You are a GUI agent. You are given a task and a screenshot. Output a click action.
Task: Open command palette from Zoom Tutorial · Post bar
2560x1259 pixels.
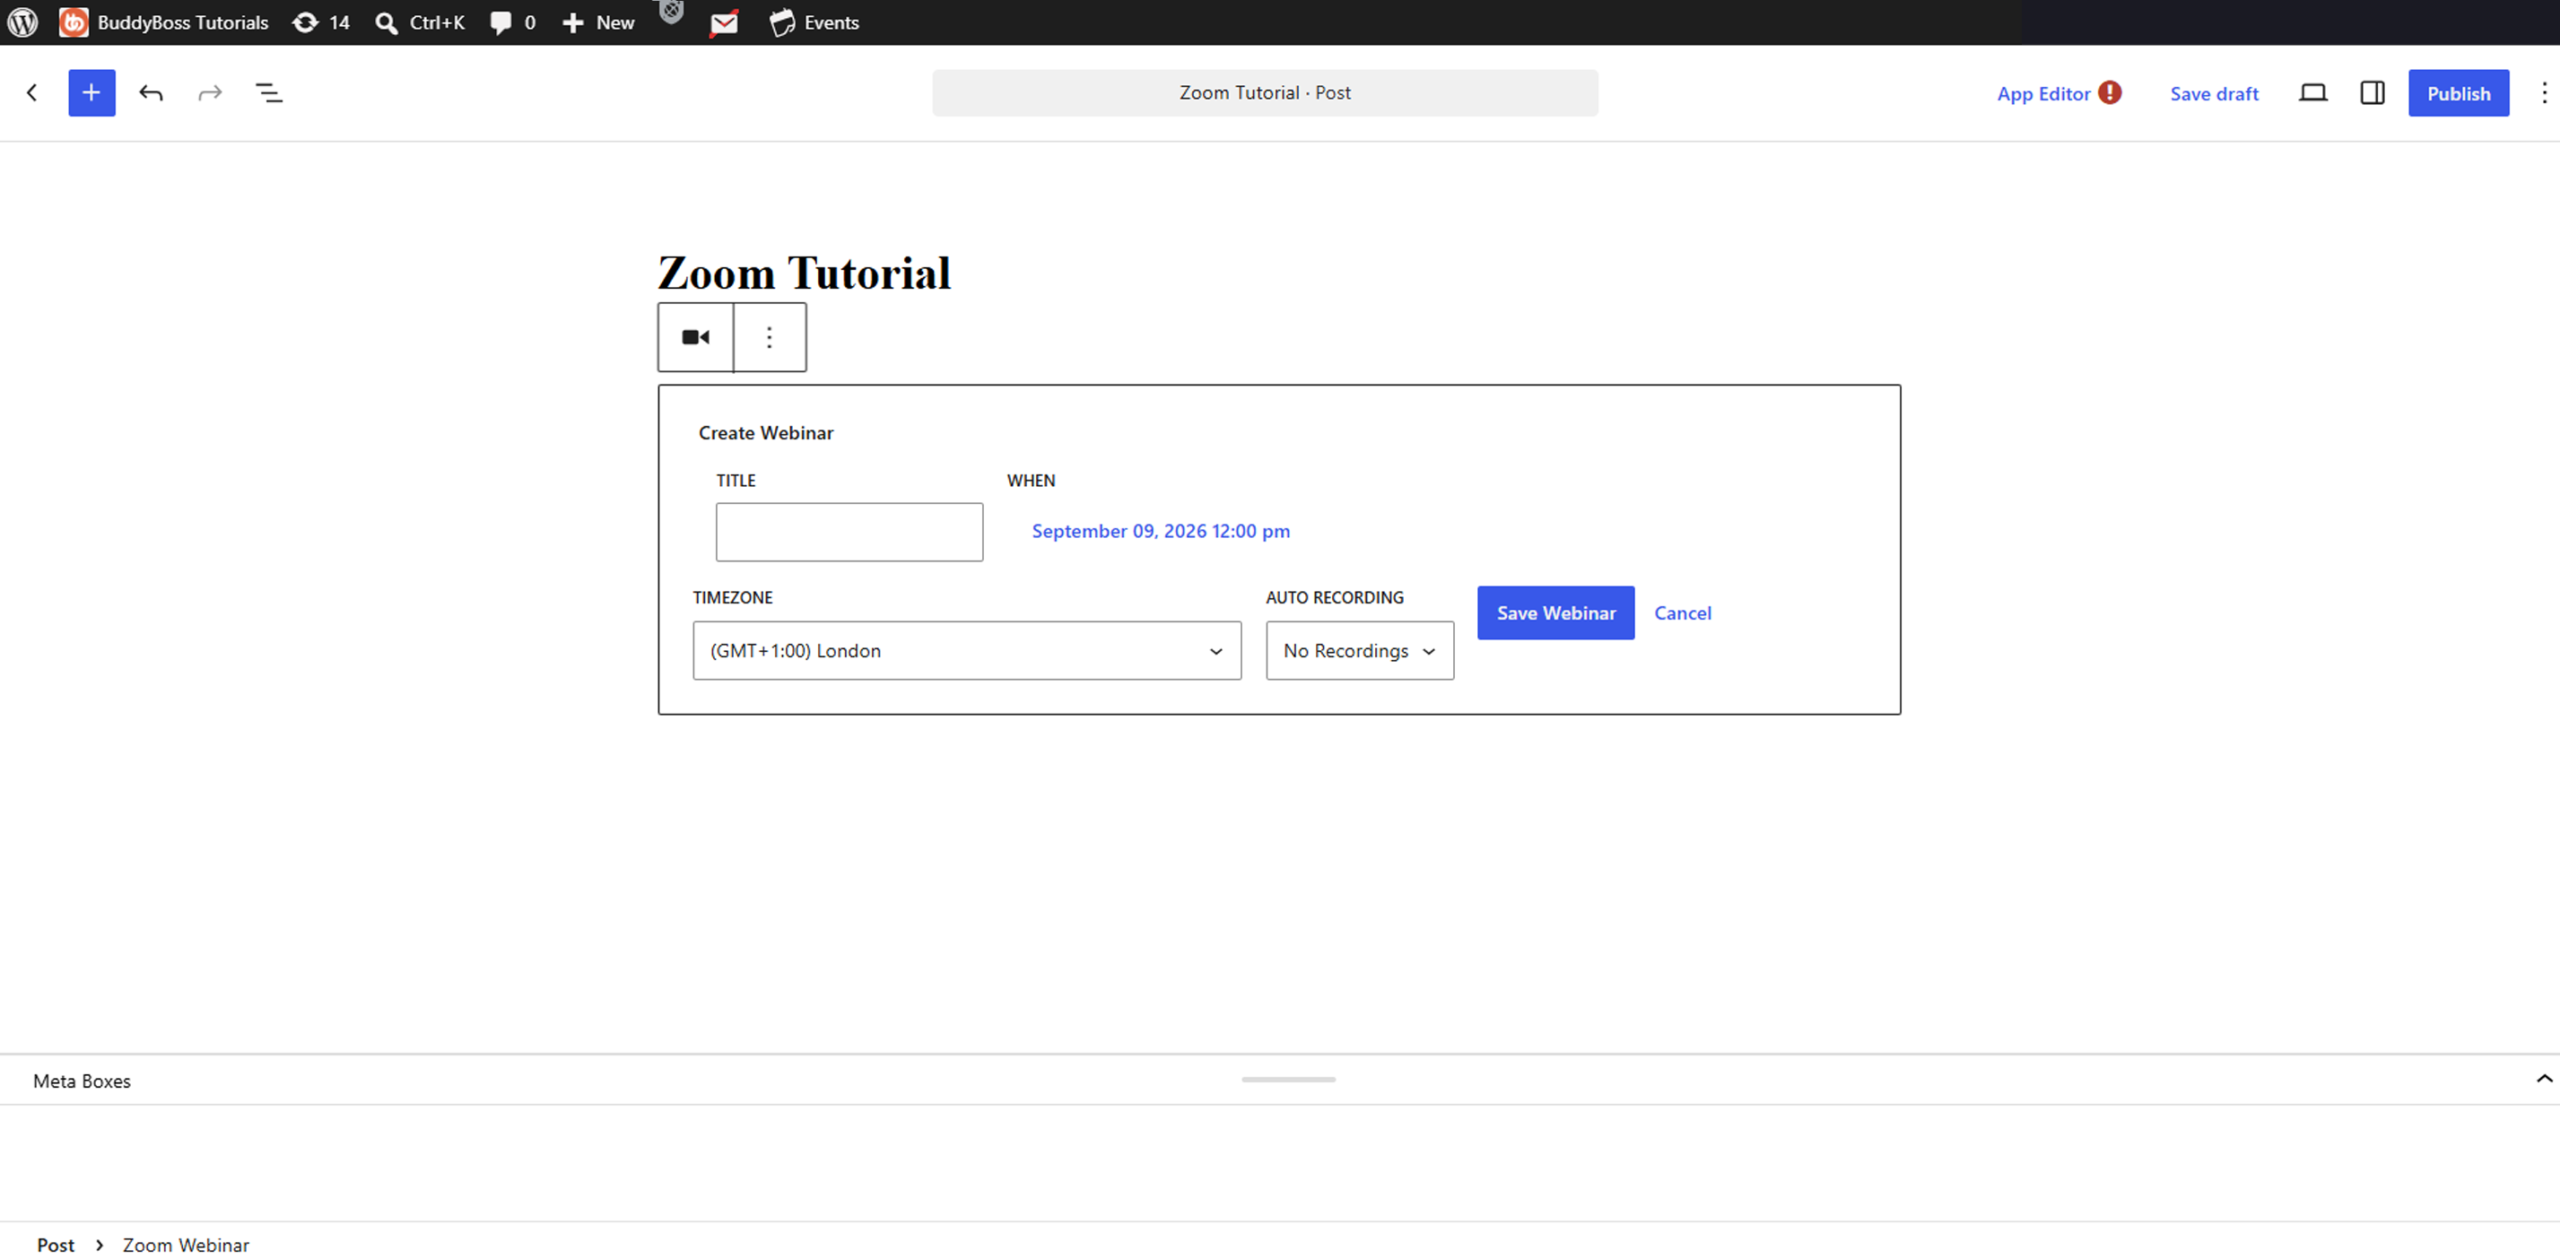tap(1265, 93)
